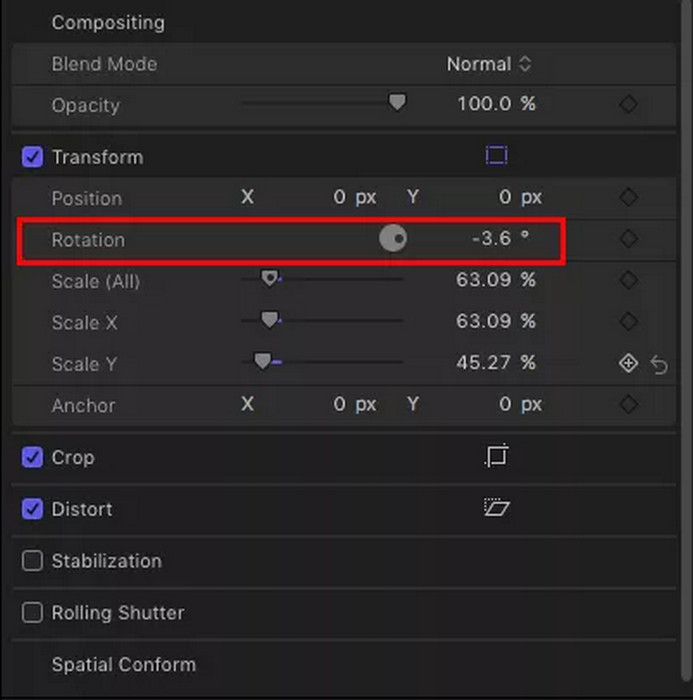693x700 pixels.
Task: Add keyframe diamond for Rotation
Action: click(628, 239)
